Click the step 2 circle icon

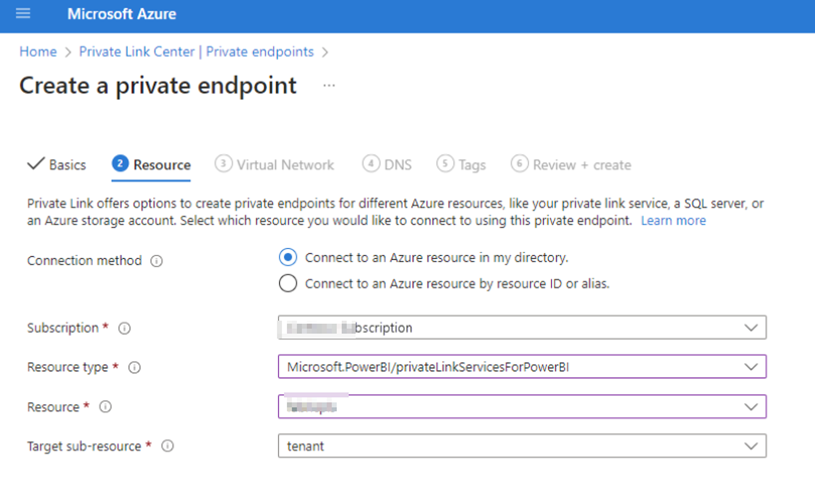pos(120,164)
